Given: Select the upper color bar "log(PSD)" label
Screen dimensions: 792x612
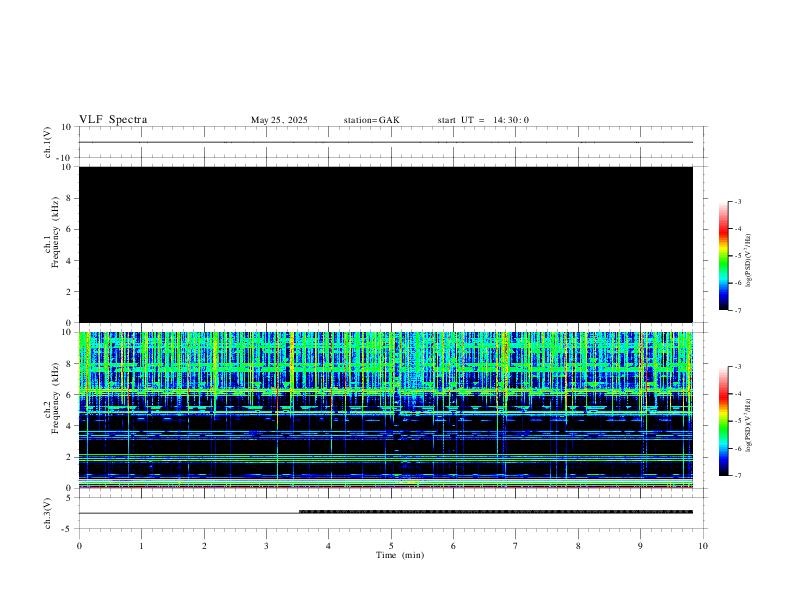Looking at the screenshot, I should (x=748, y=260).
